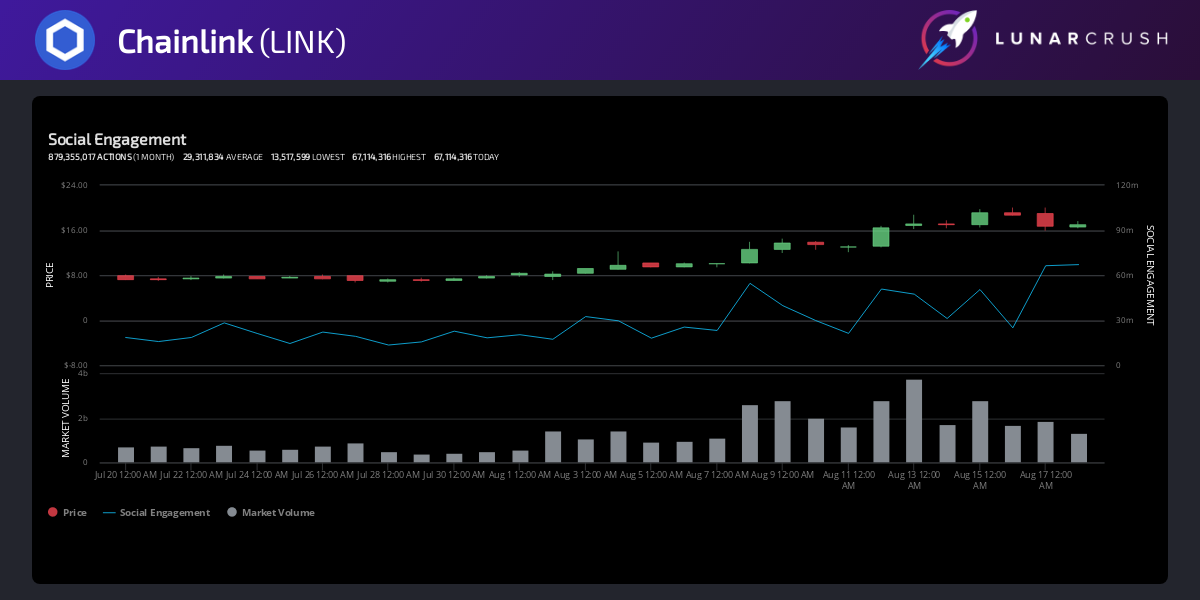
Task: Click the Jul 24 12:00 AM date label
Action: (257, 473)
